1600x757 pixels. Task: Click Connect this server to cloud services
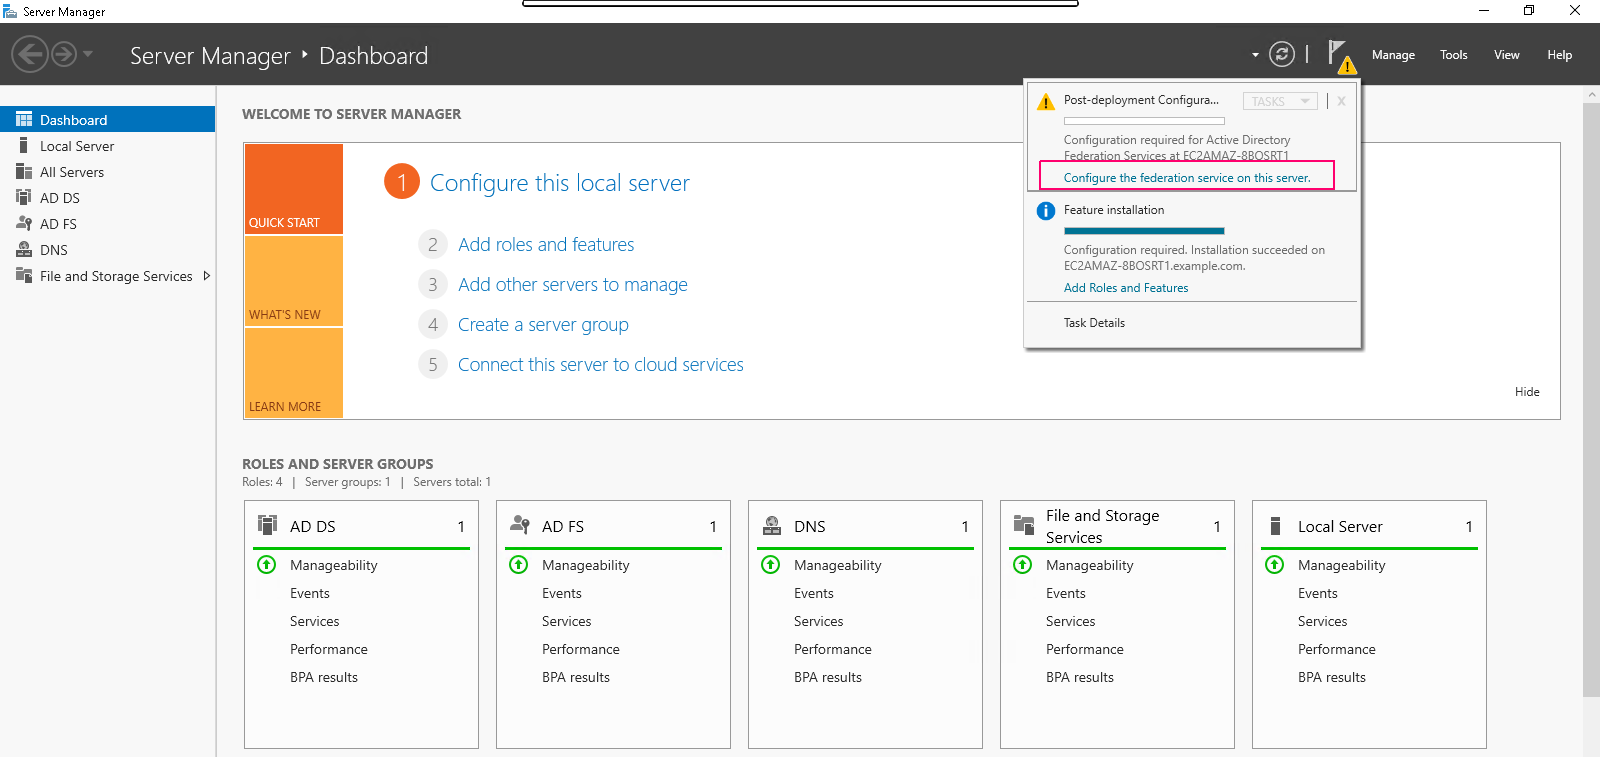(601, 365)
